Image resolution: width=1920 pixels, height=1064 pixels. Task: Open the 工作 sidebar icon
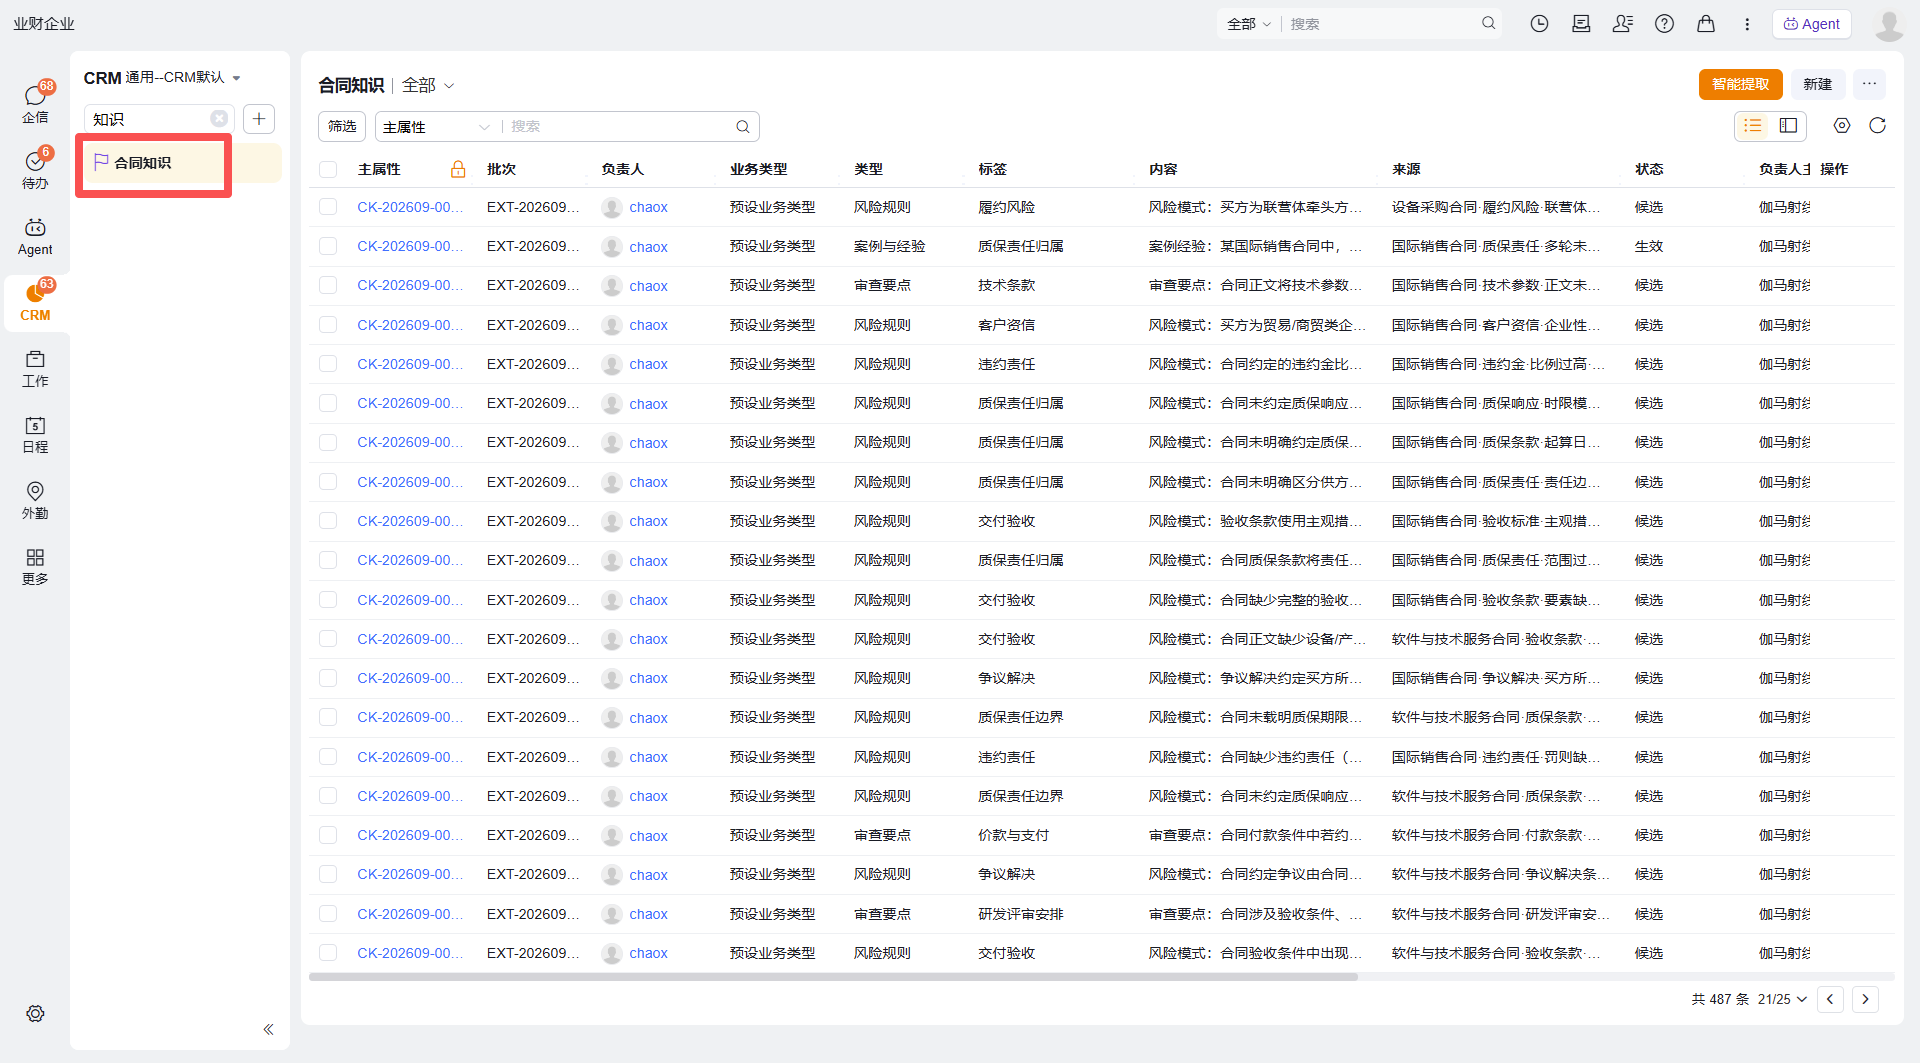click(x=35, y=369)
